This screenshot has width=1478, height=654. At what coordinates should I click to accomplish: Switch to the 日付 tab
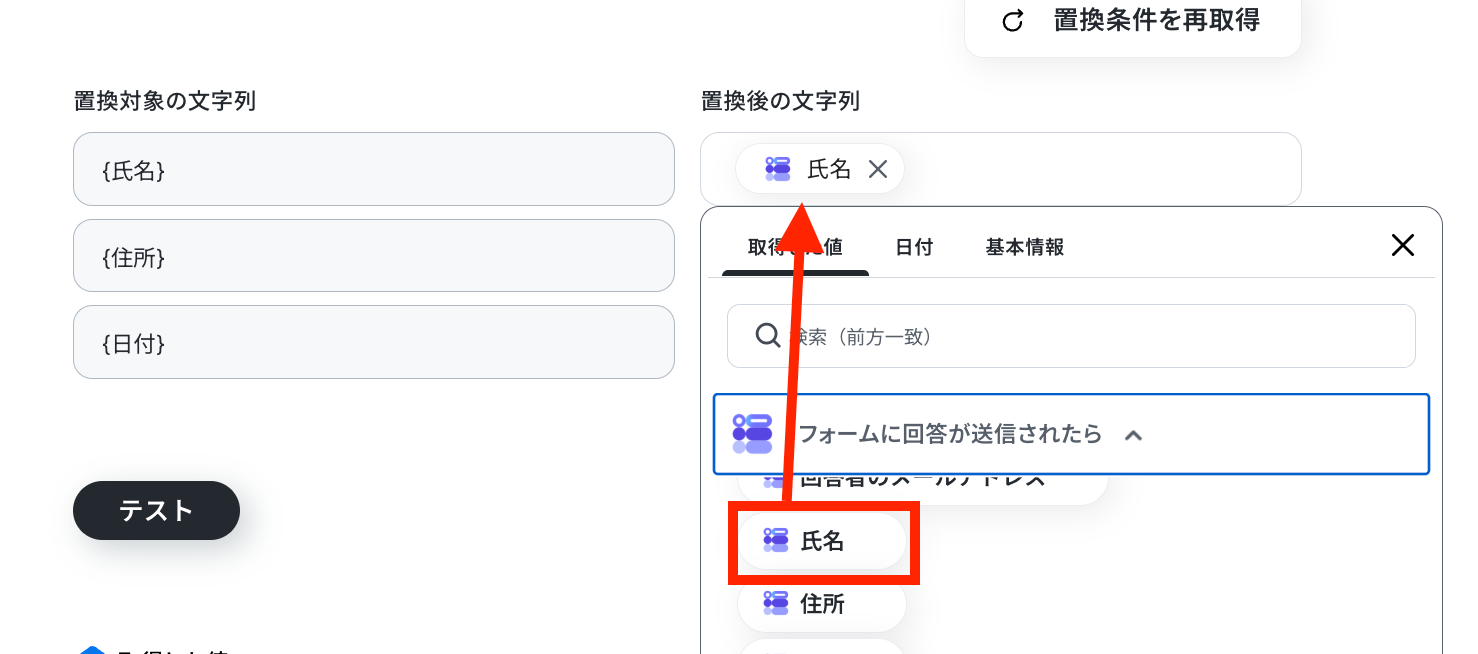click(x=914, y=247)
